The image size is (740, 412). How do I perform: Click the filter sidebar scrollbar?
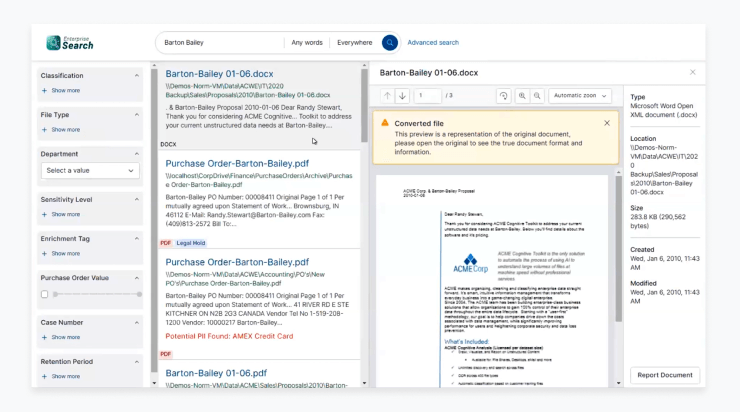coord(154,220)
